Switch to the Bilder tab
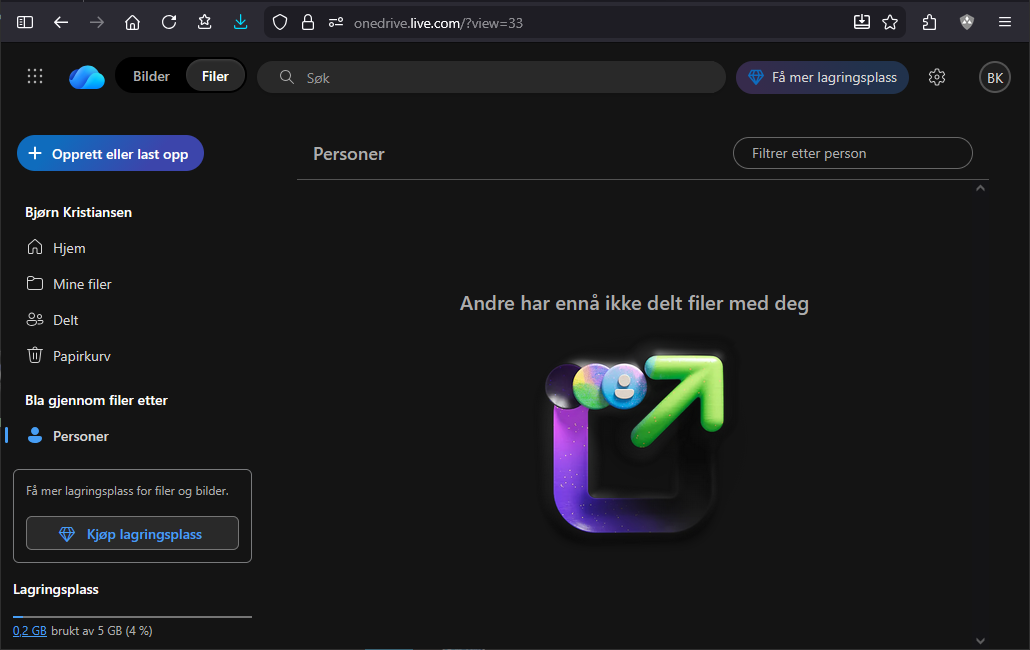The height and width of the screenshot is (650, 1030). 151,76
